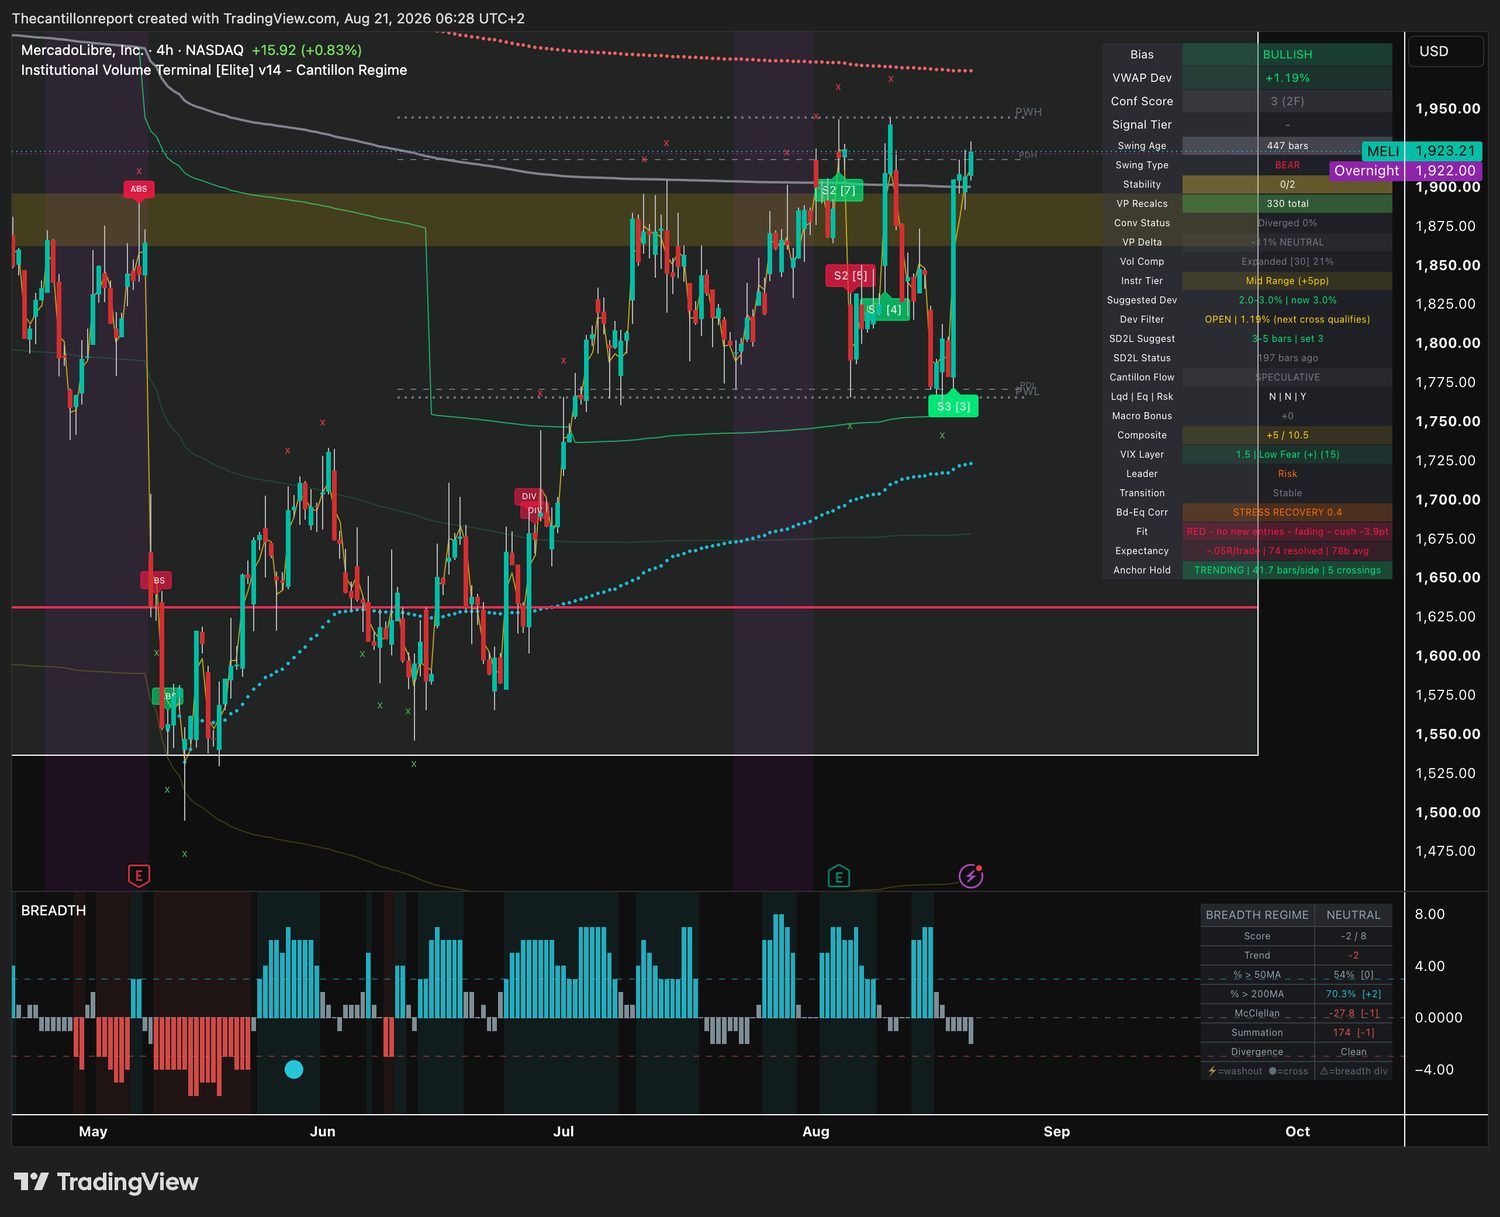The height and width of the screenshot is (1217, 1500).
Task: Click the 70.3% [+2] breadth value
Action: click(x=1353, y=994)
